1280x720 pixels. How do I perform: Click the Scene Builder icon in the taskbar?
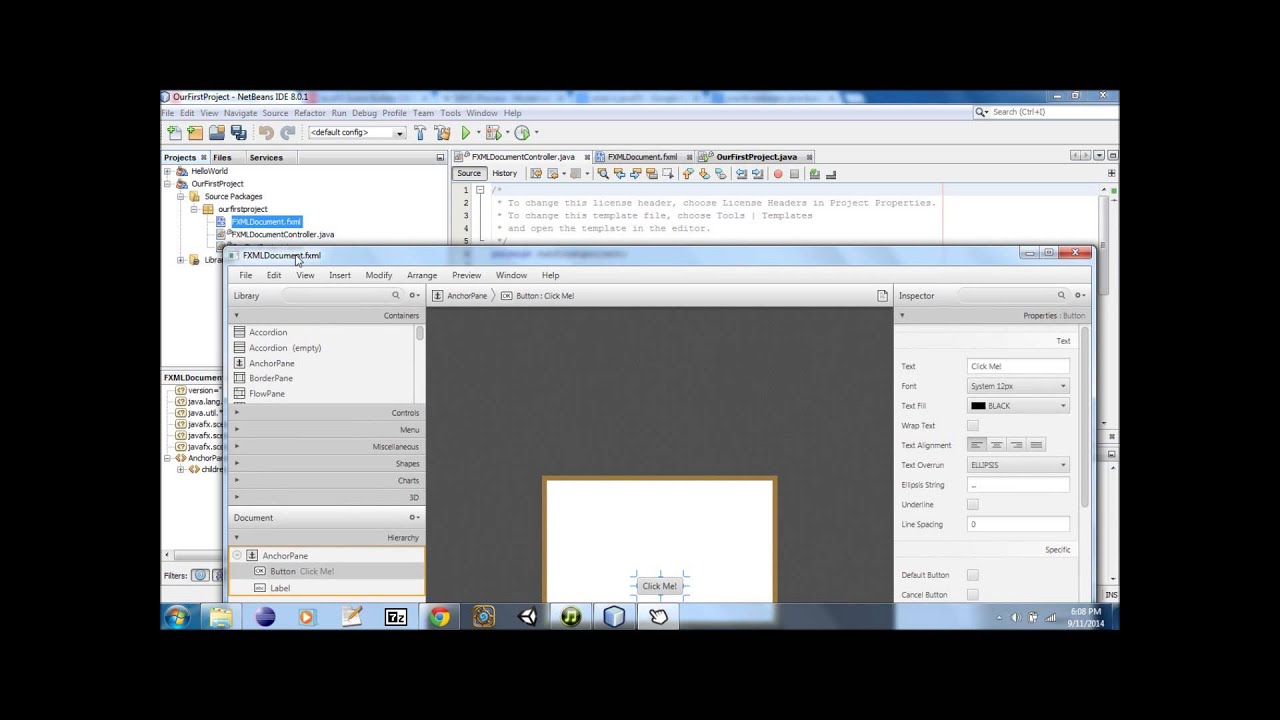658,617
